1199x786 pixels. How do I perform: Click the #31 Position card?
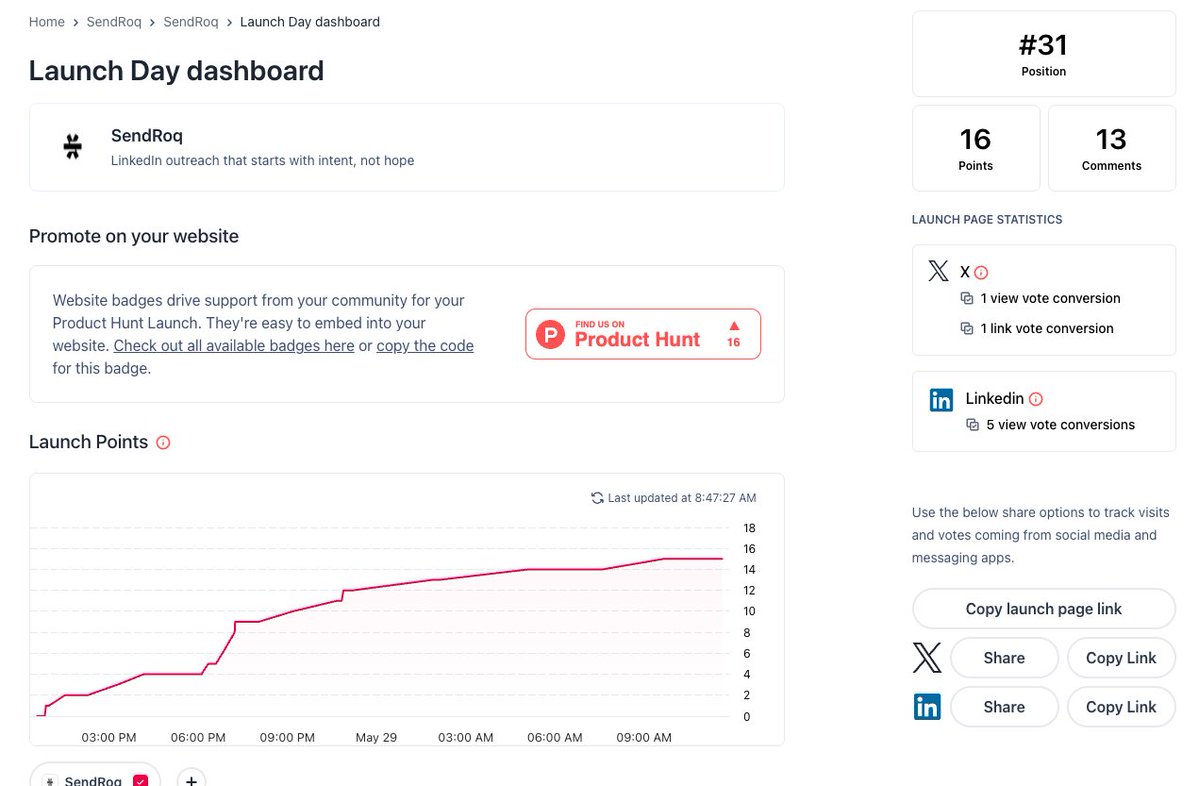pyautogui.click(x=1044, y=54)
